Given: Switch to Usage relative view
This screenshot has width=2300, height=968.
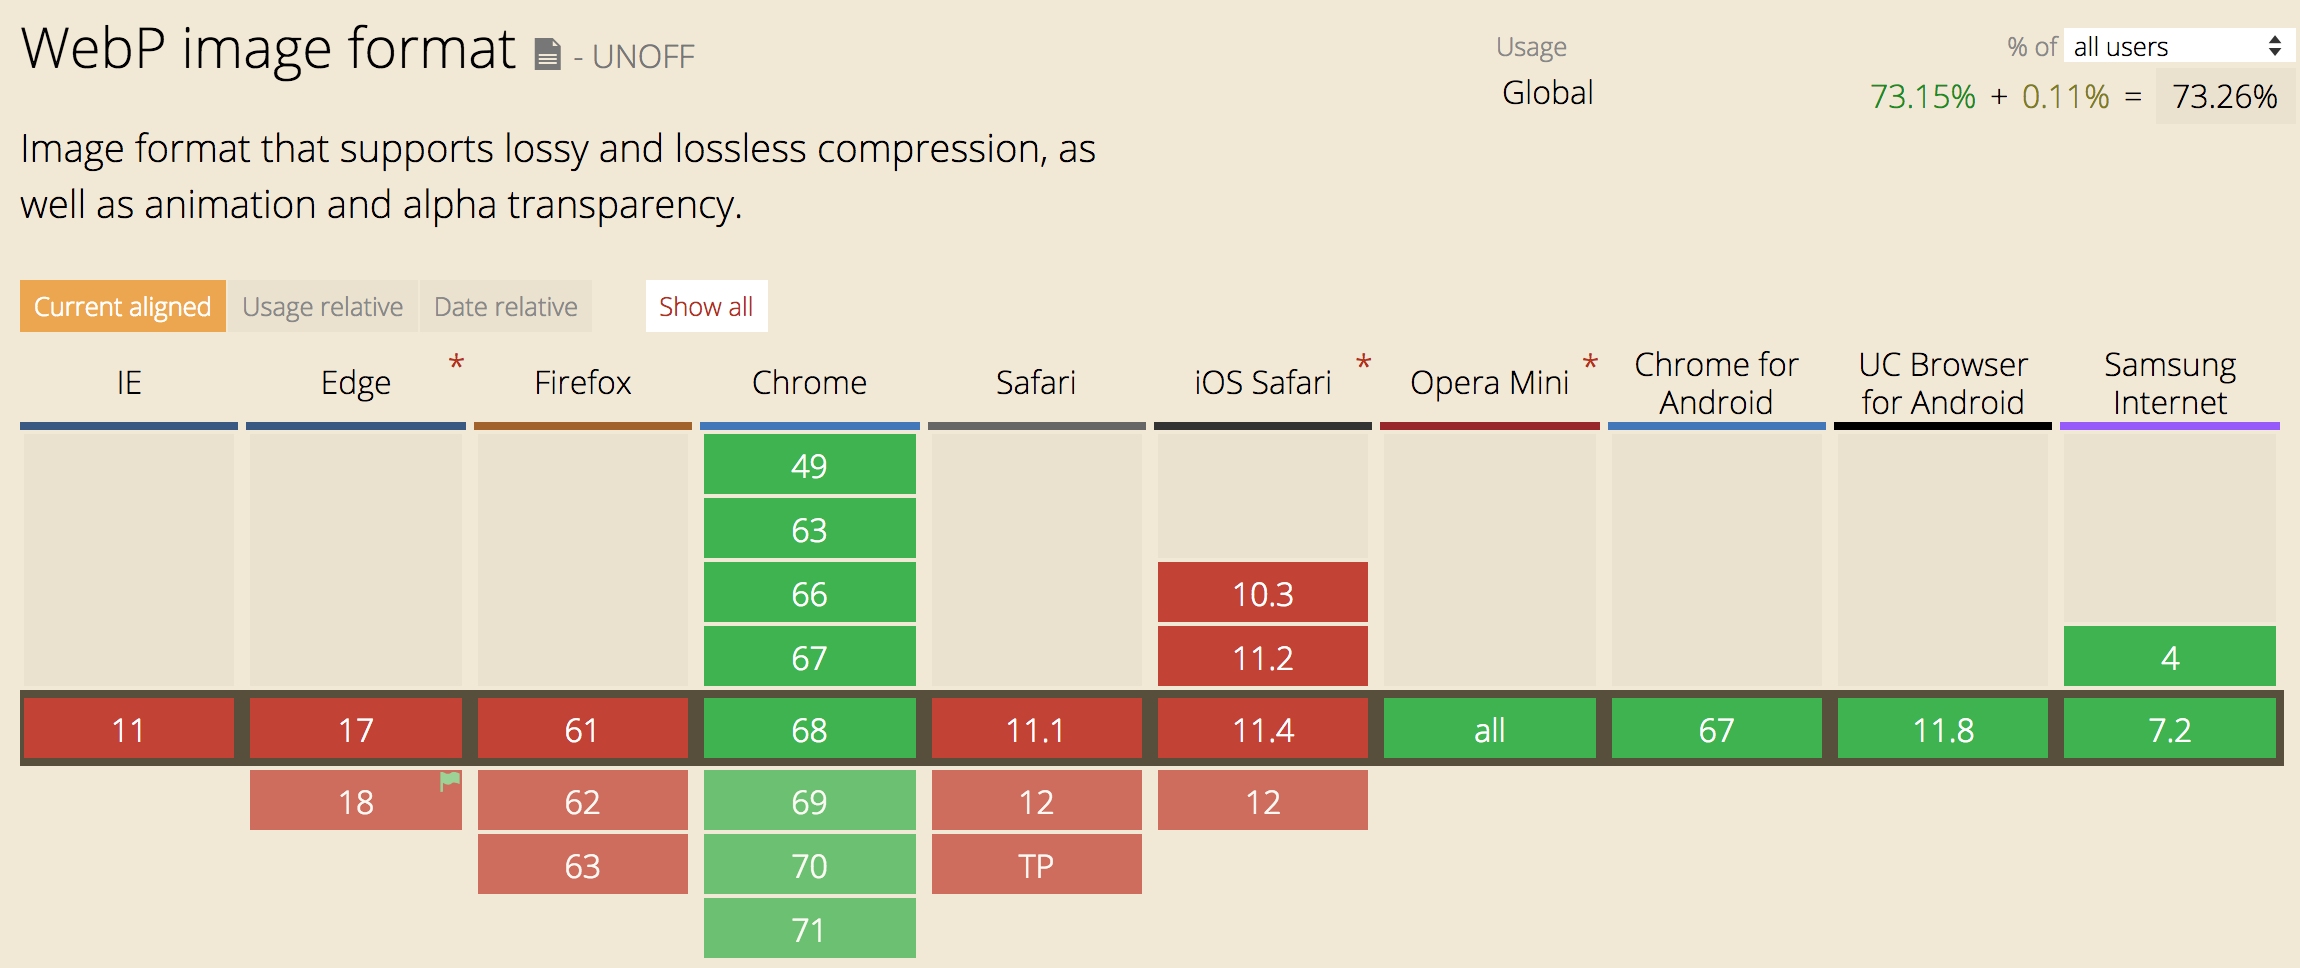Looking at the screenshot, I should click(x=322, y=307).
